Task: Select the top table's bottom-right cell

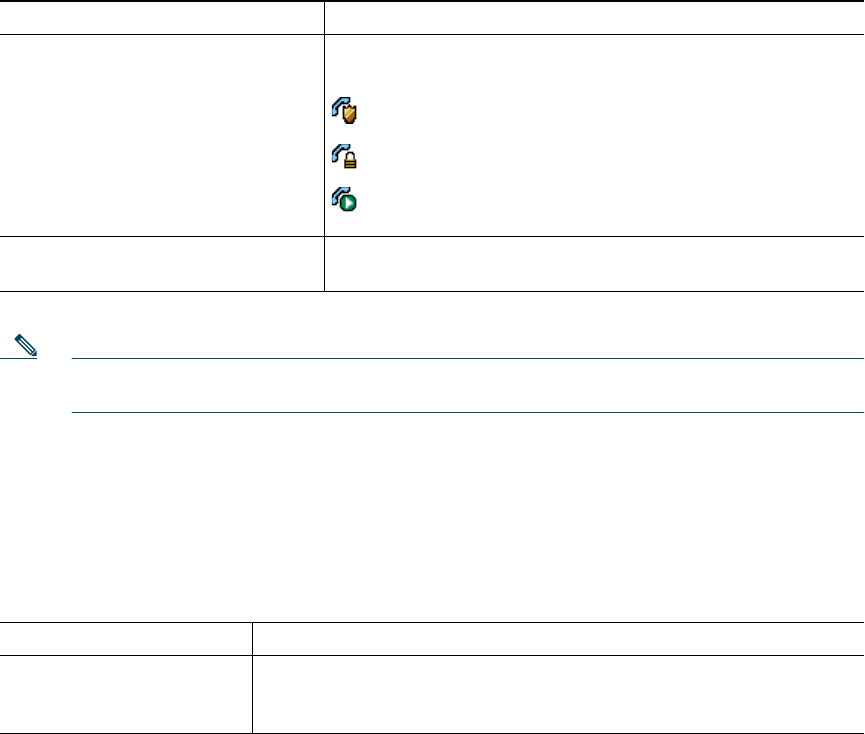Action: pos(594,263)
